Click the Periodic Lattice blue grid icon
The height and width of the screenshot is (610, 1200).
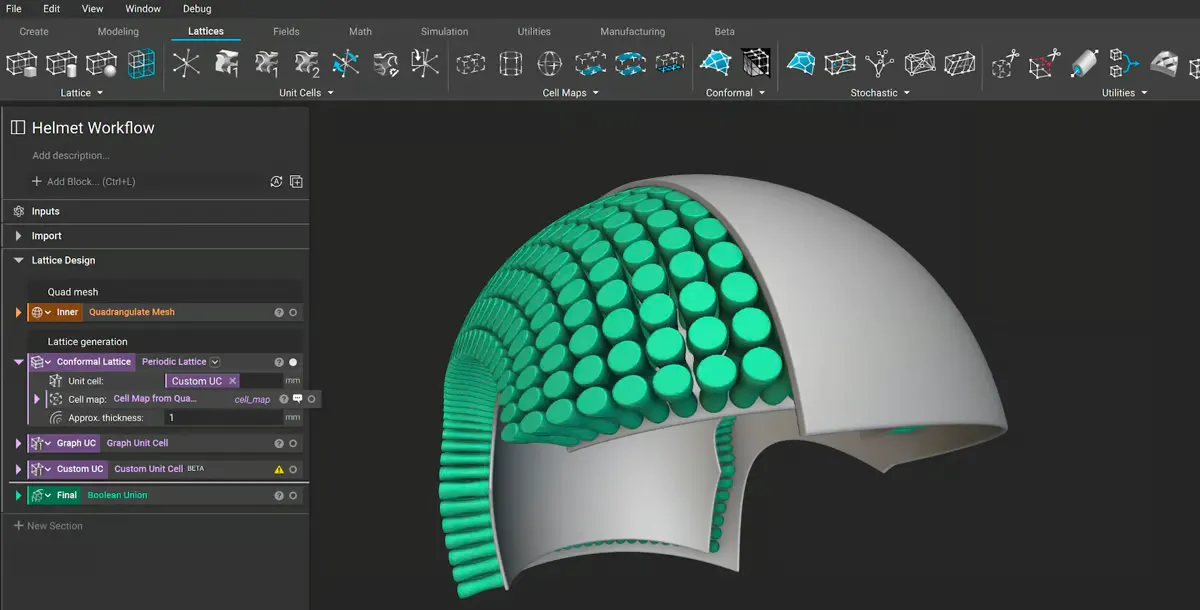[x=142, y=63]
